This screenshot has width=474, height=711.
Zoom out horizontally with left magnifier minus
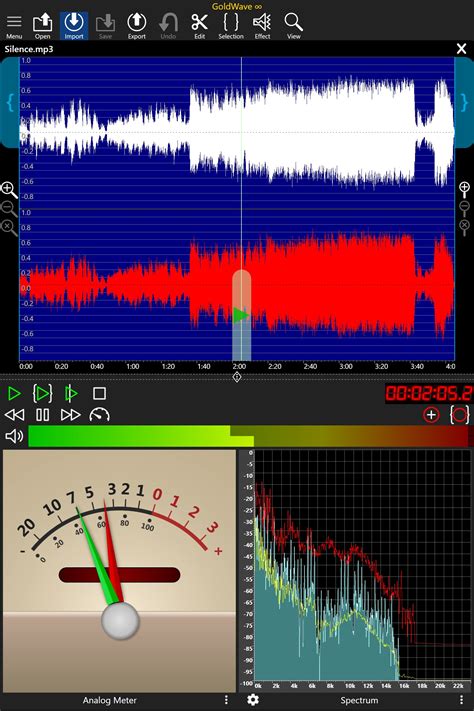tap(9, 208)
